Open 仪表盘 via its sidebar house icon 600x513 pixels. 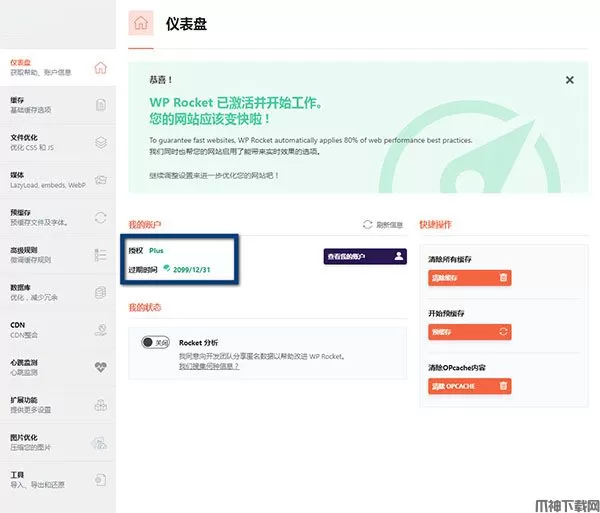click(100, 67)
